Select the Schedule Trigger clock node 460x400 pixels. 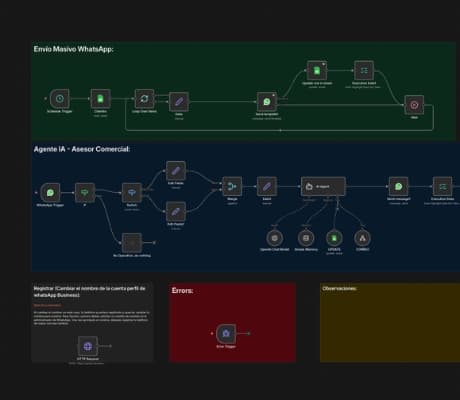pyautogui.click(x=60, y=99)
